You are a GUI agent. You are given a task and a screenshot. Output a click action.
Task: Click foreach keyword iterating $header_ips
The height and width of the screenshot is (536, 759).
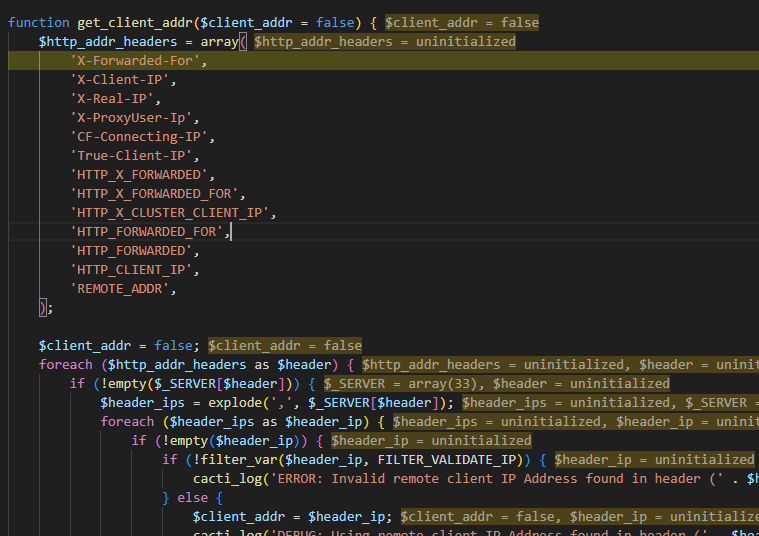pyautogui.click(x=127, y=422)
